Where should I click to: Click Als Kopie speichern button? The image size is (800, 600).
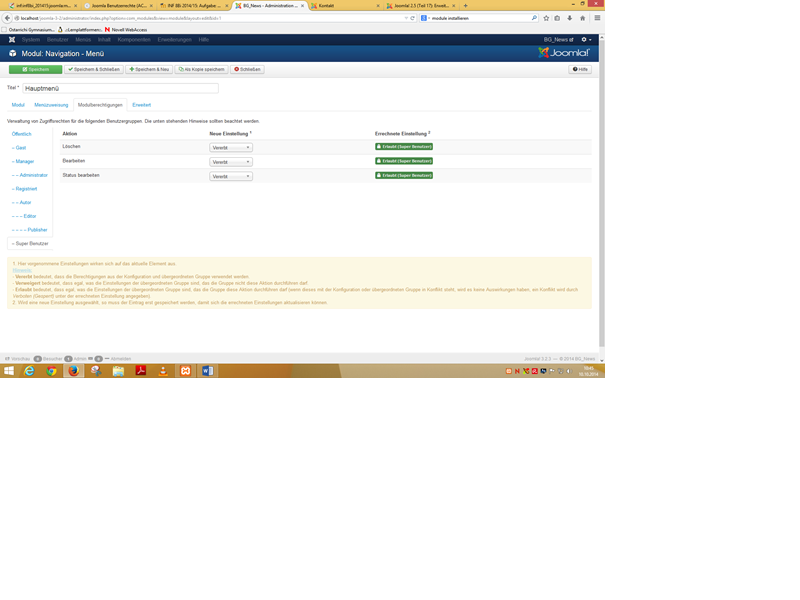tap(202, 69)
